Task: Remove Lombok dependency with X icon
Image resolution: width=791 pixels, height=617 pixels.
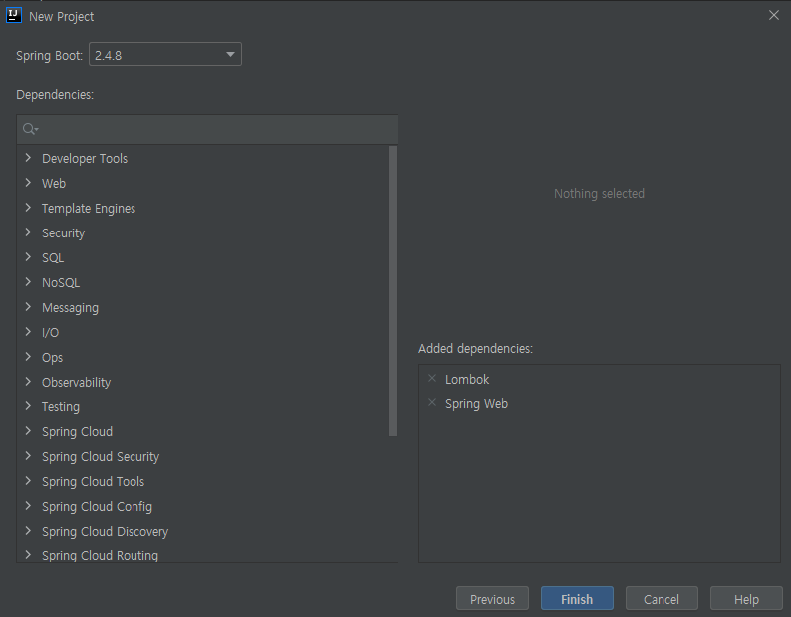Action: pyautogui.click(x=432, y=378)
